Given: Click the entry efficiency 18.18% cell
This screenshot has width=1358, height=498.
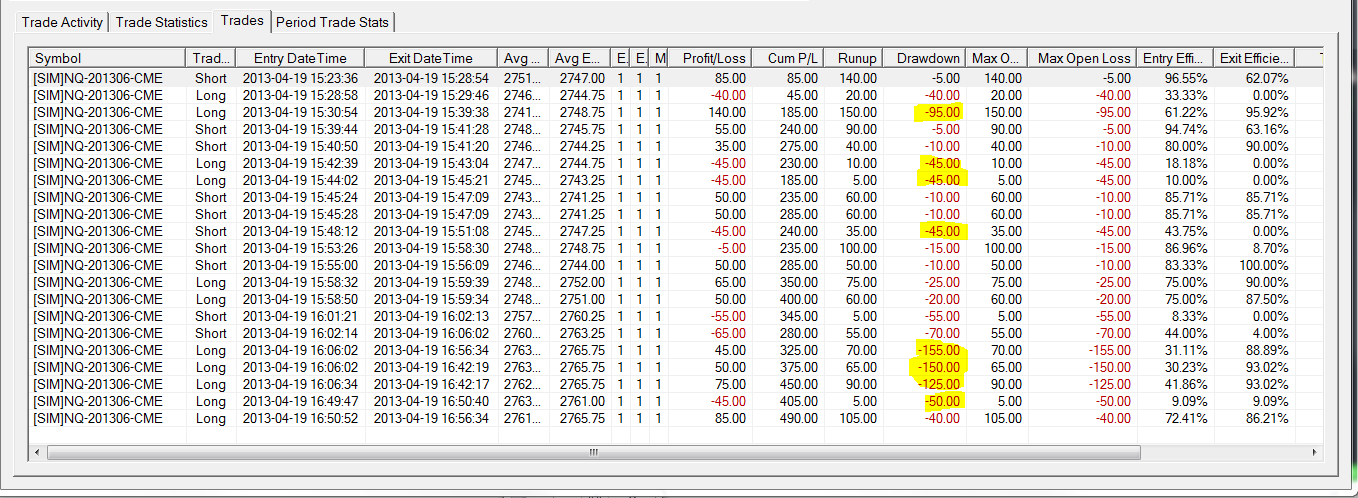Looking at the screenshot, I should click(x=1187, y=163).
